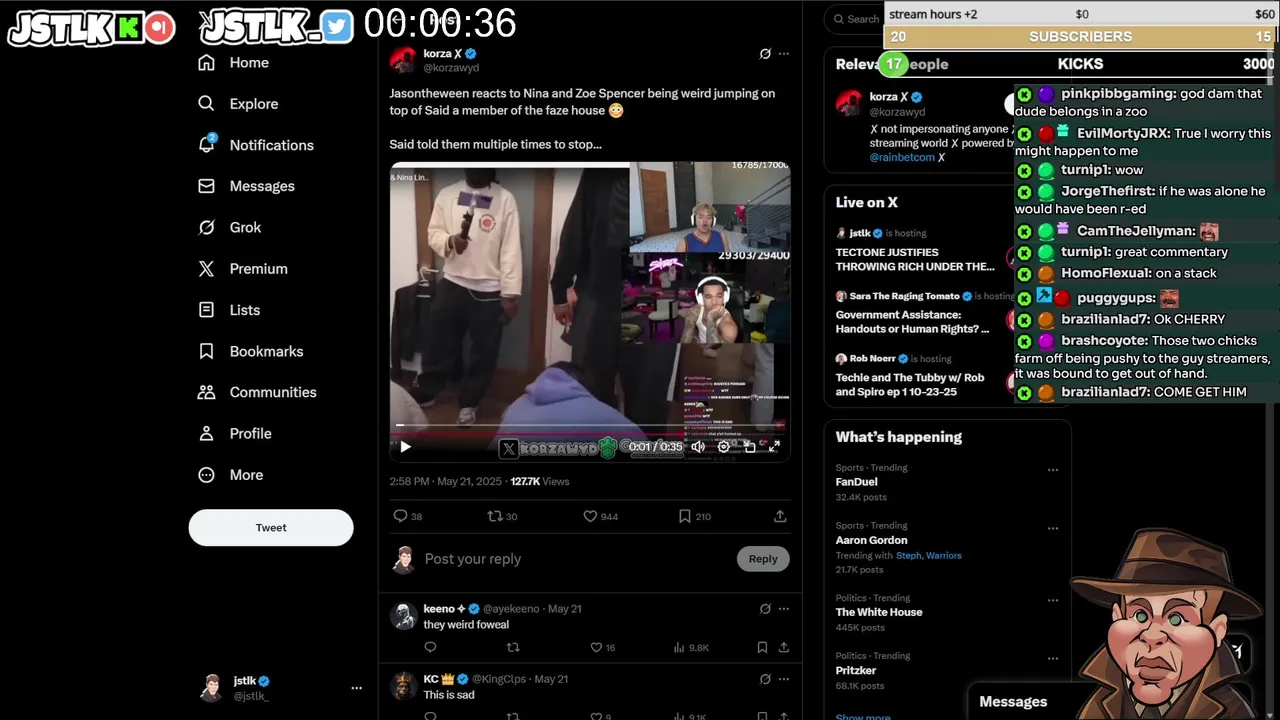Open jstlk's live TECTONE JUSTIFIES broadcast

tap(915, 260)
